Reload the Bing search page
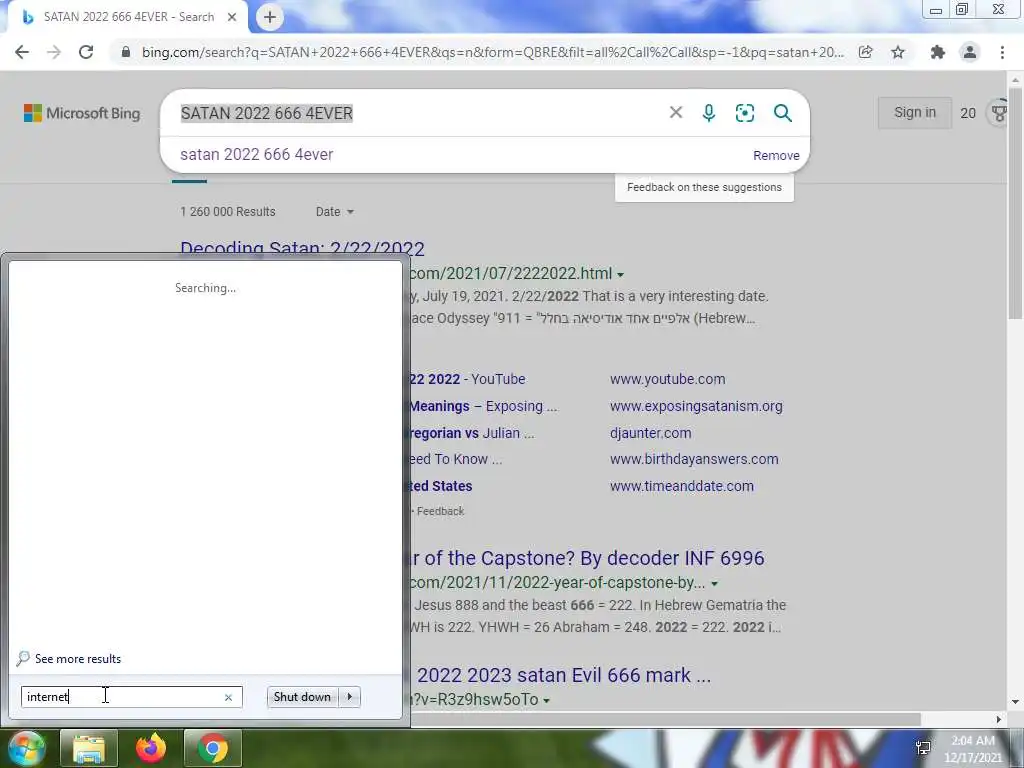 click(86, 52)
